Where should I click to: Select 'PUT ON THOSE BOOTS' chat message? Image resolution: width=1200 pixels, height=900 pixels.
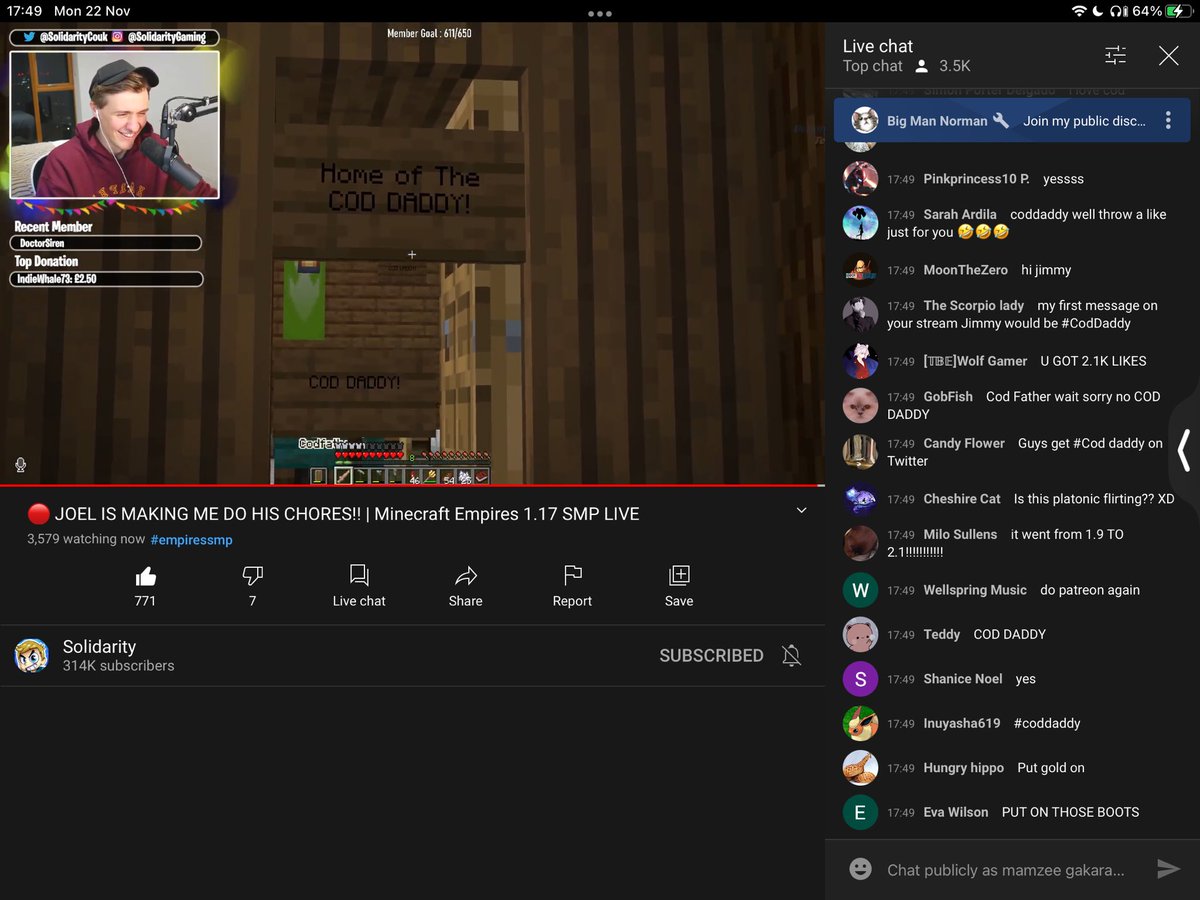tap(1070, 812)
